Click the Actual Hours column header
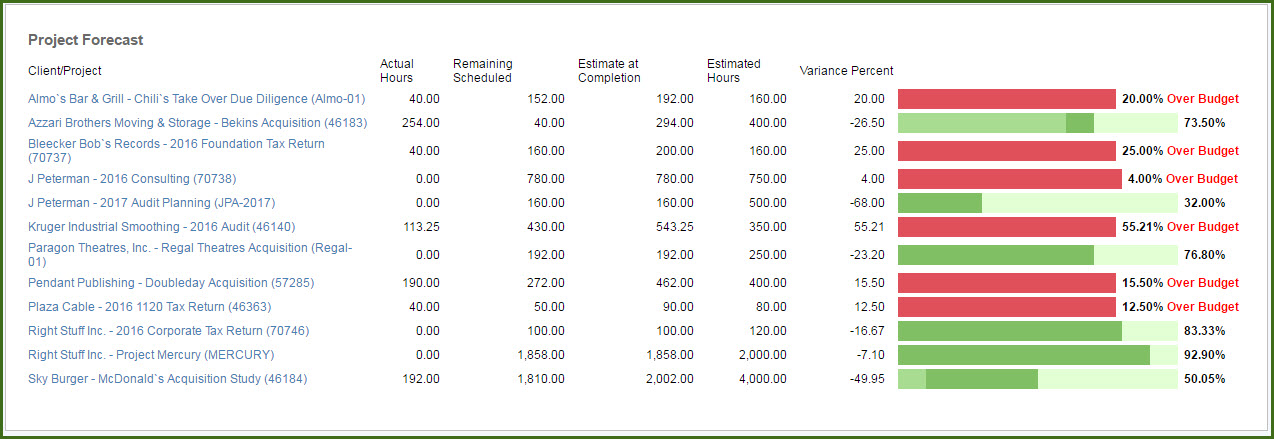Viewport: 1274px width, 439px height. (397, 71)
